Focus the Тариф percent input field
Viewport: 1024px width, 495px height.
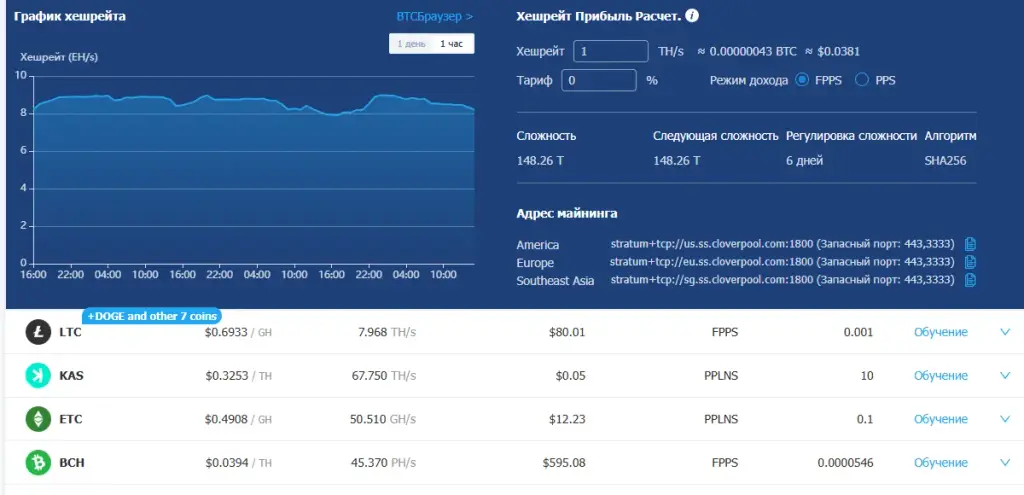coord(599,80)
